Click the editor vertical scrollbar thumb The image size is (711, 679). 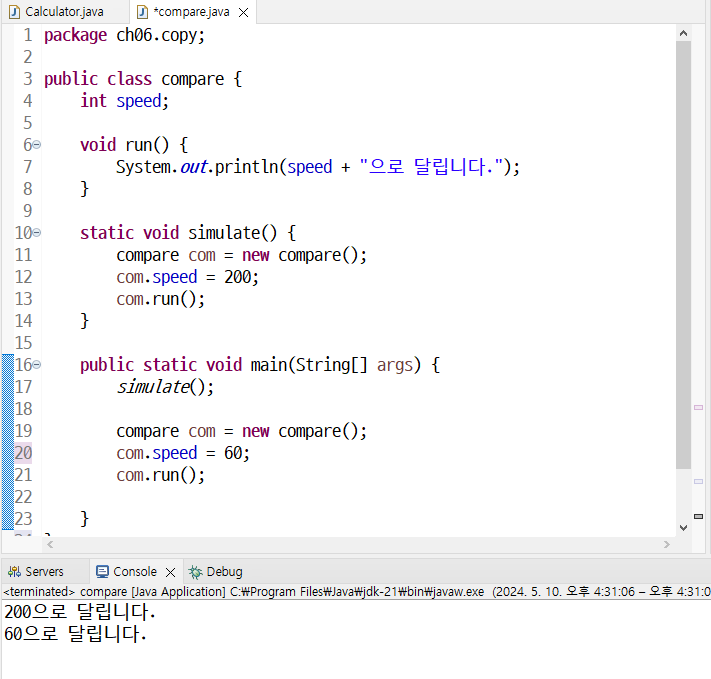[x=683, y=255]
